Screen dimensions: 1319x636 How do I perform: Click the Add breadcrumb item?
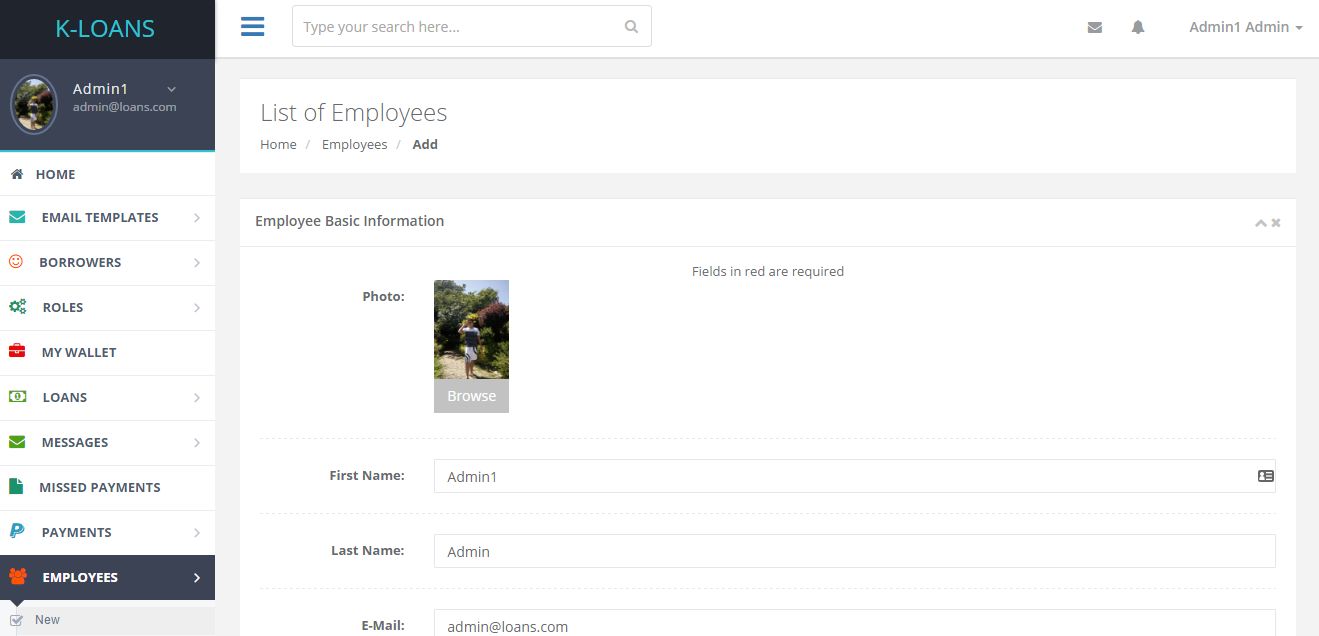point(425,144)
